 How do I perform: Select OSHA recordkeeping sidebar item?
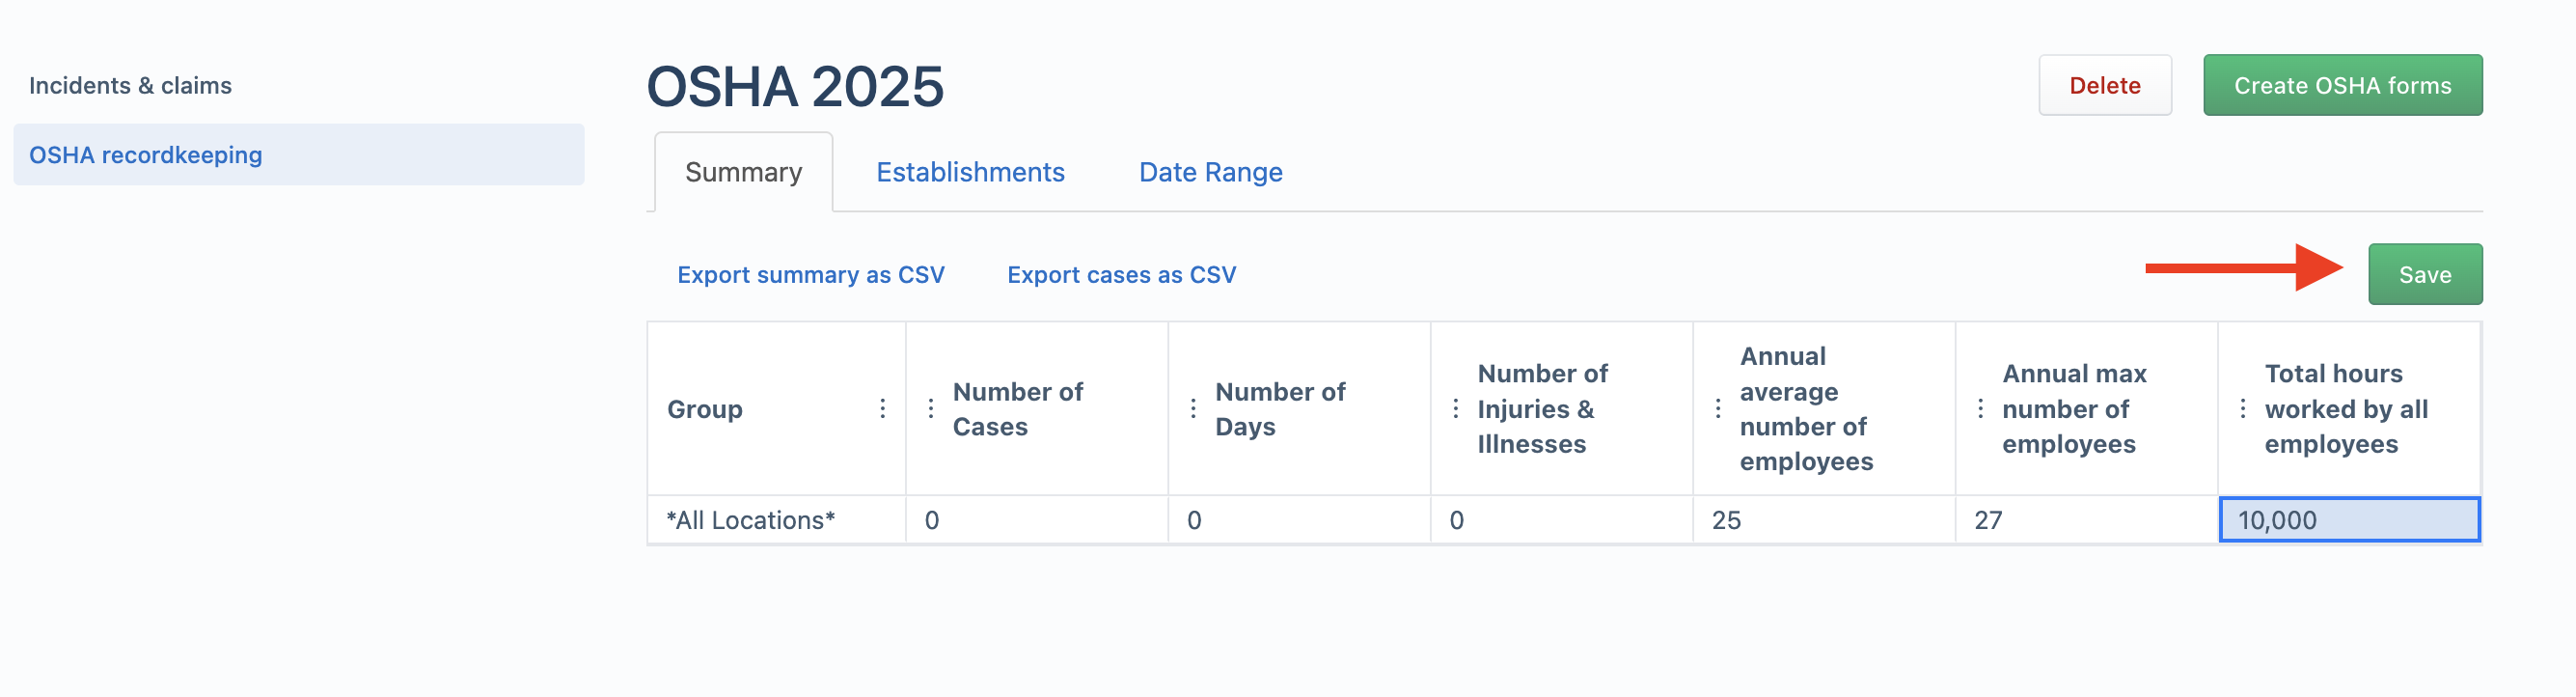(x=298, y=154)
